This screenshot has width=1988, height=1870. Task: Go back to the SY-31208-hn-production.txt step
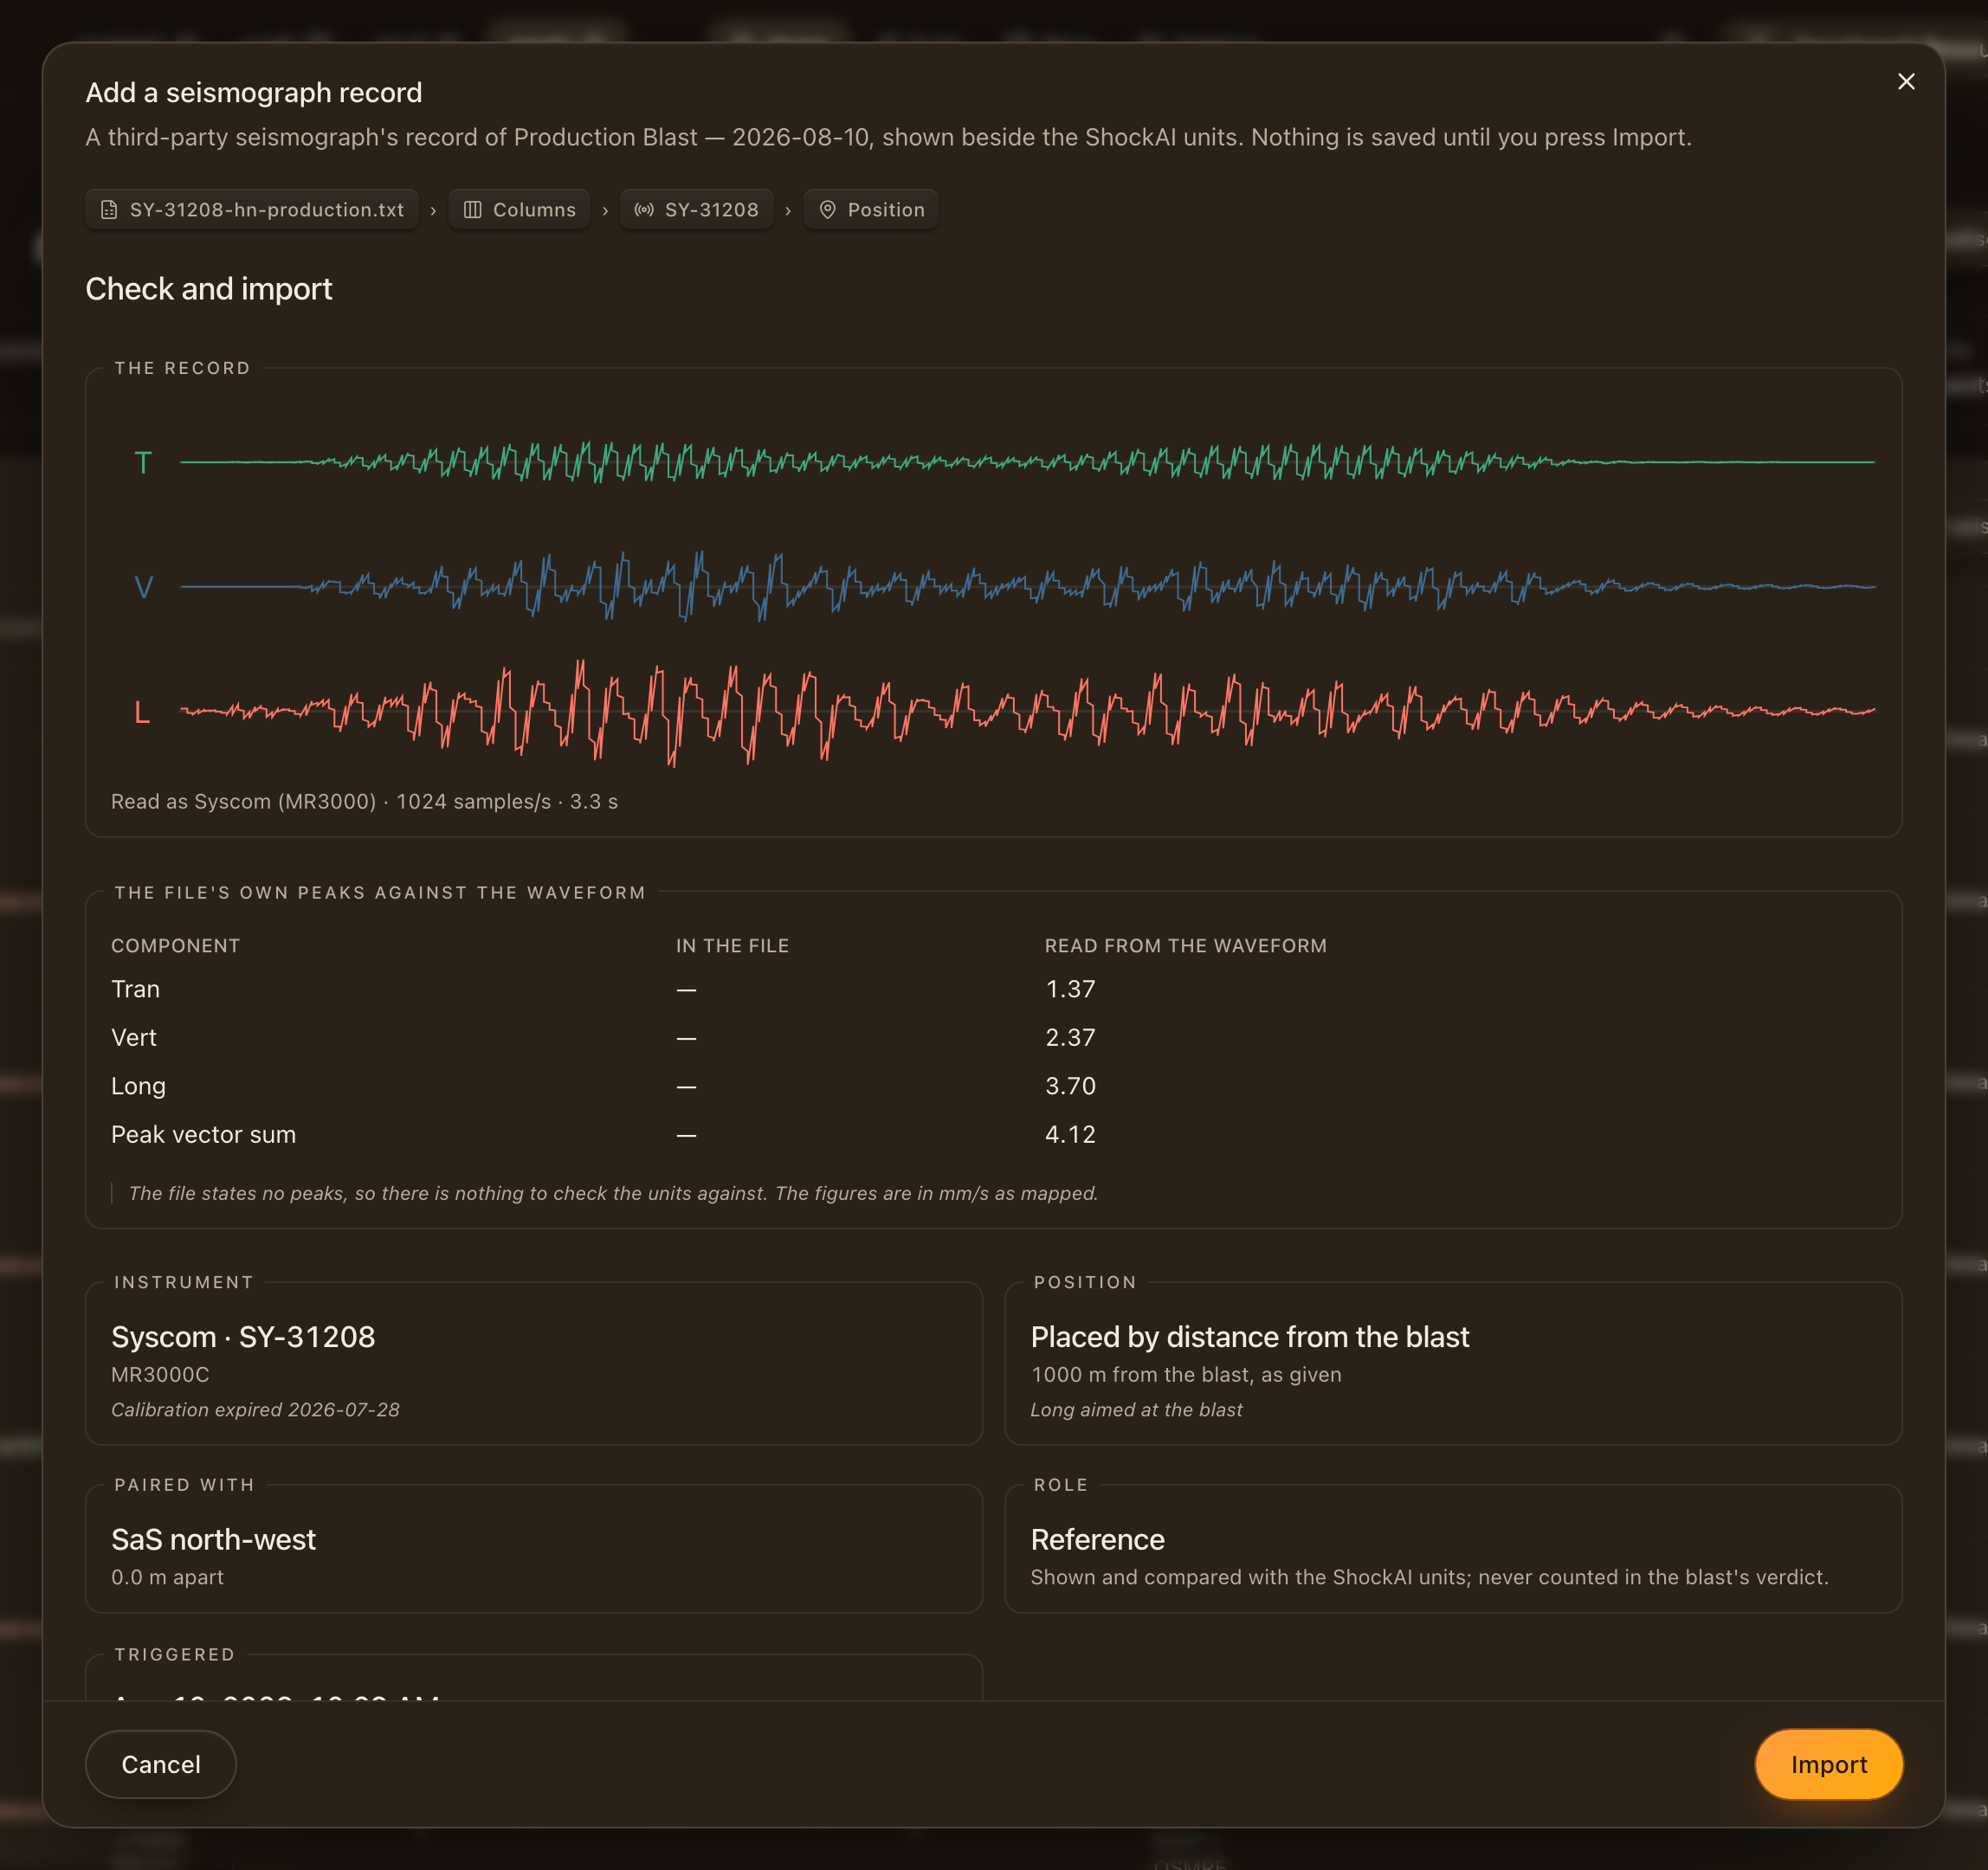tap(252, 210)
